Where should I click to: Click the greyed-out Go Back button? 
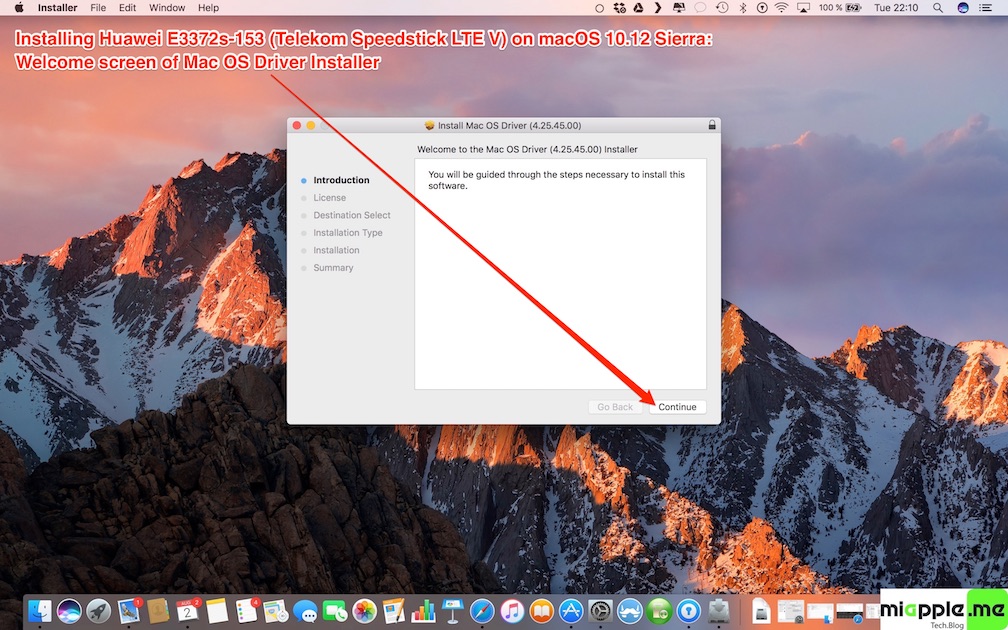(615, 407)
